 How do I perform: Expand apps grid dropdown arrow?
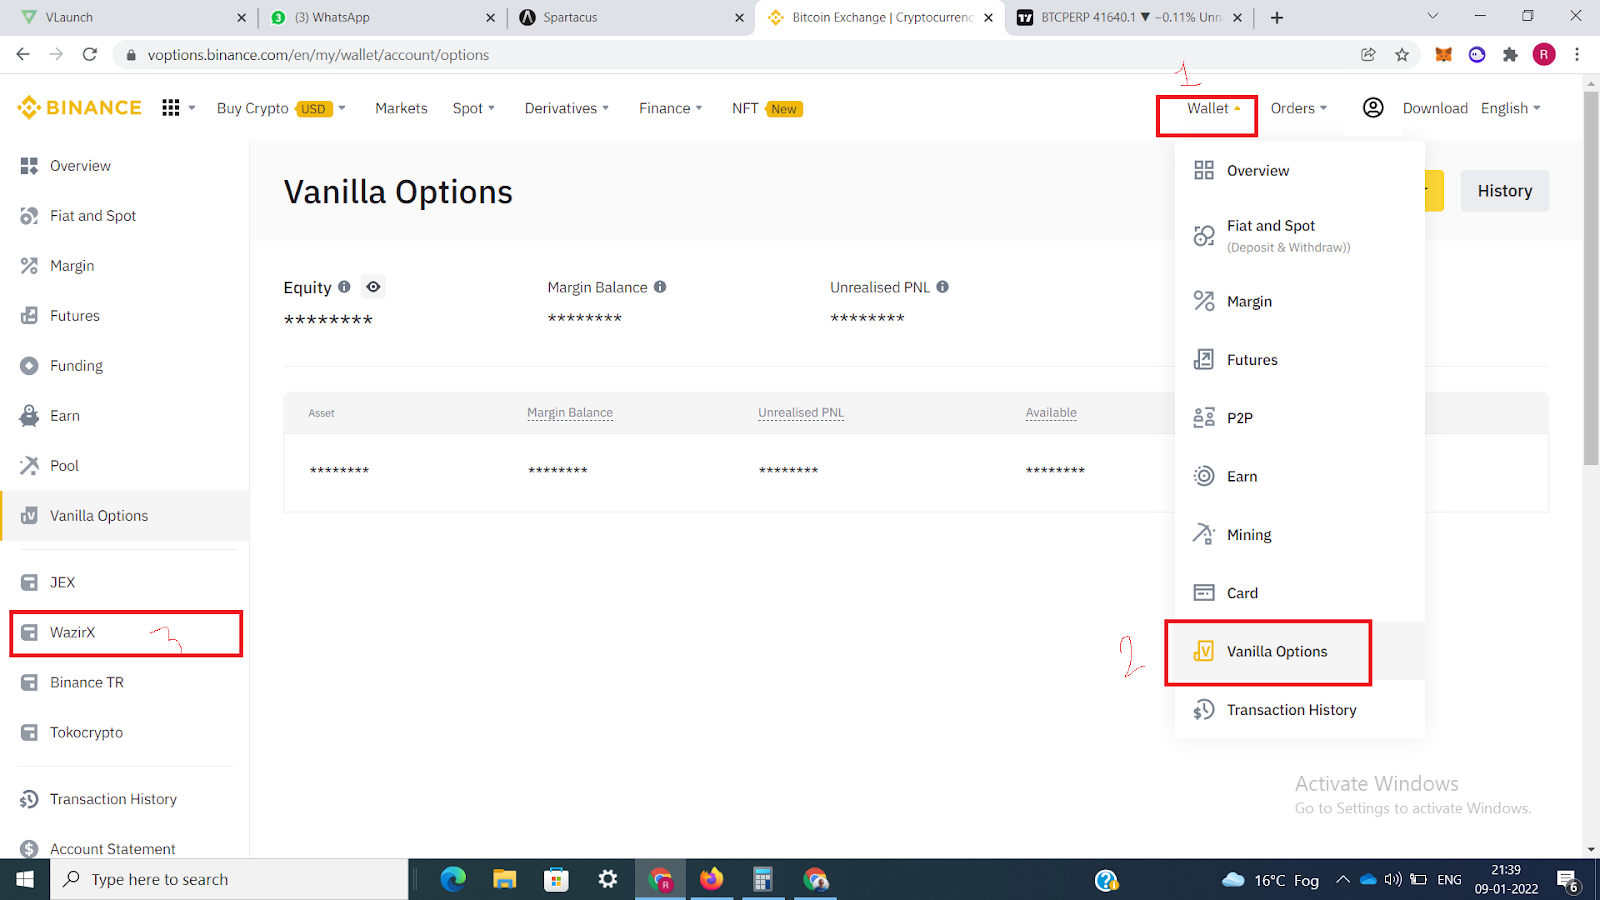tap(191, 108)
